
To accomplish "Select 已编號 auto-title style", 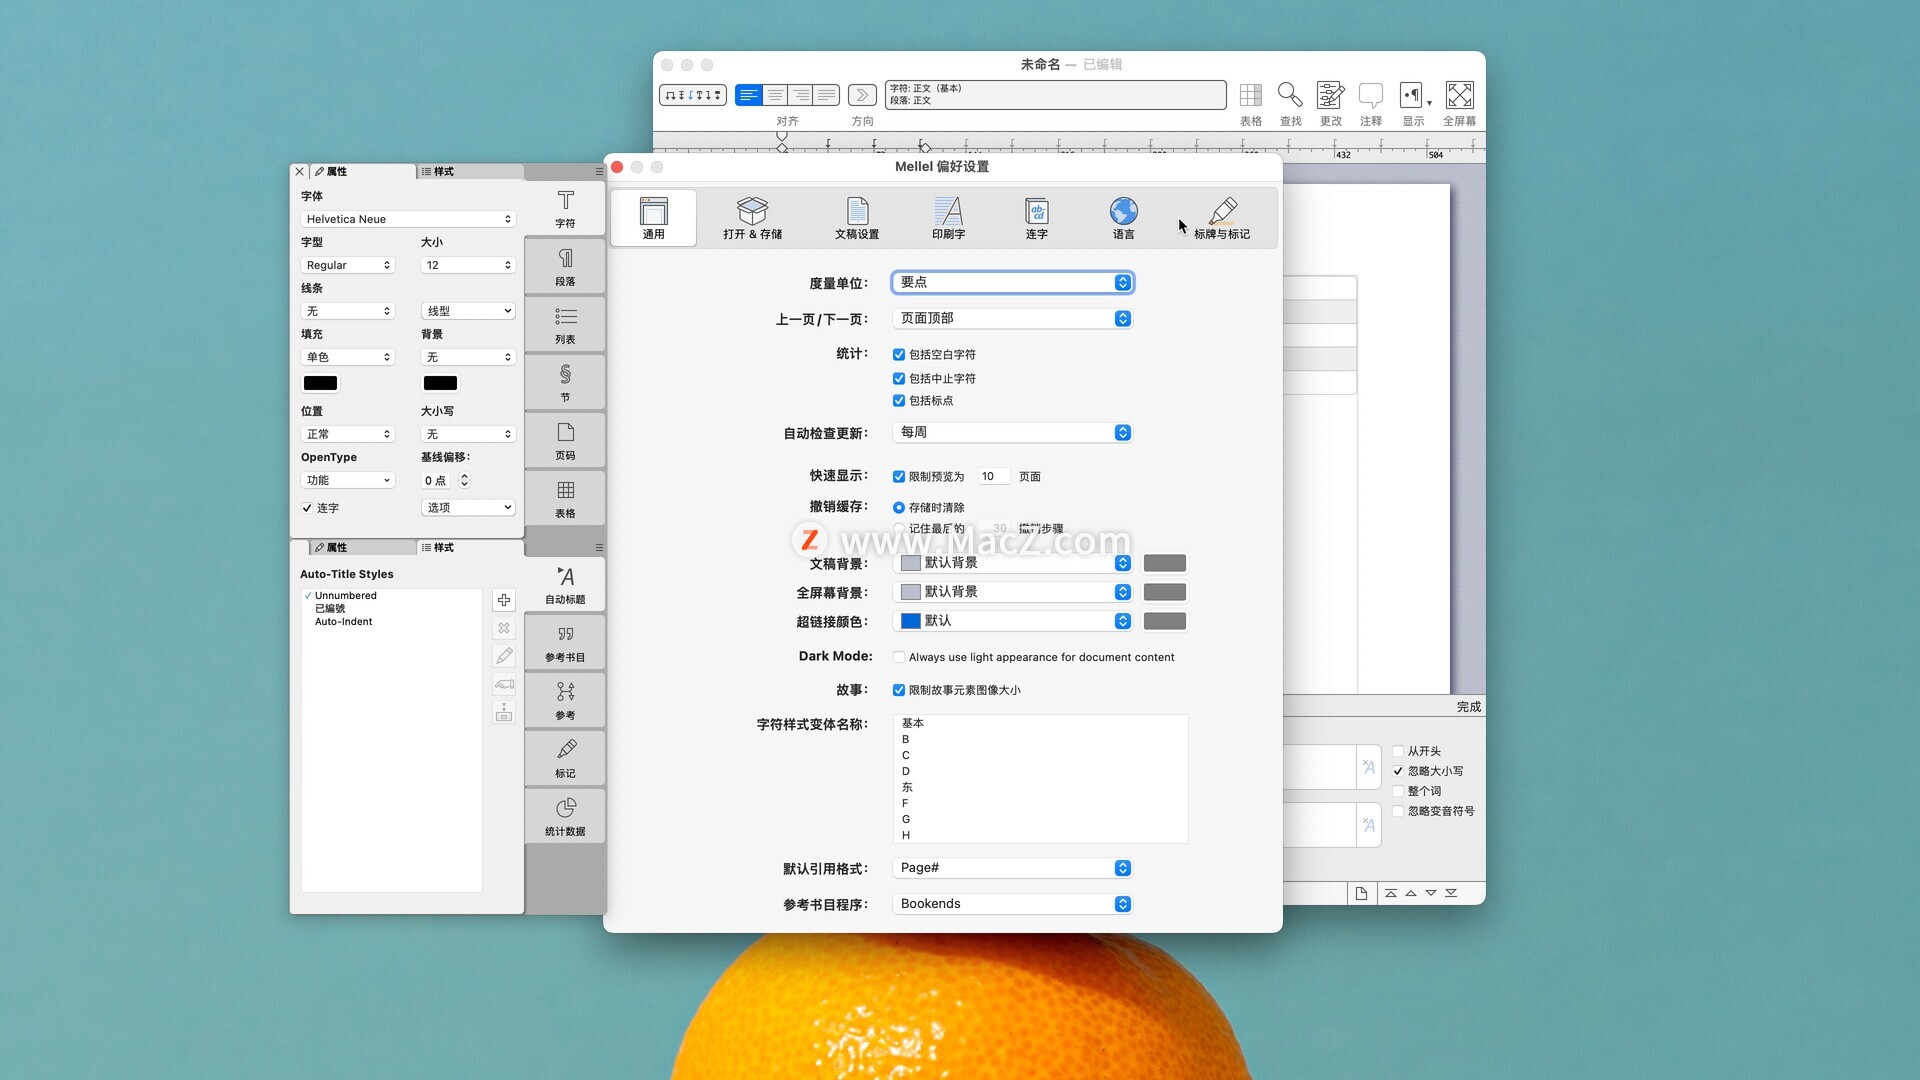I will [x=330, y=609].
